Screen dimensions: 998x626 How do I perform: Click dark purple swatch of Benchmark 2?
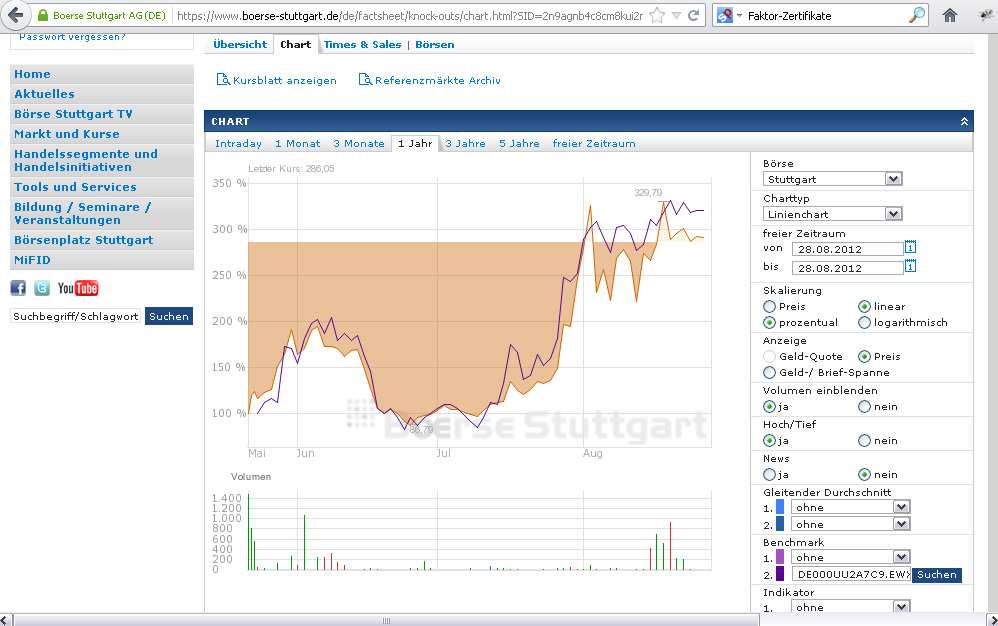780,574
